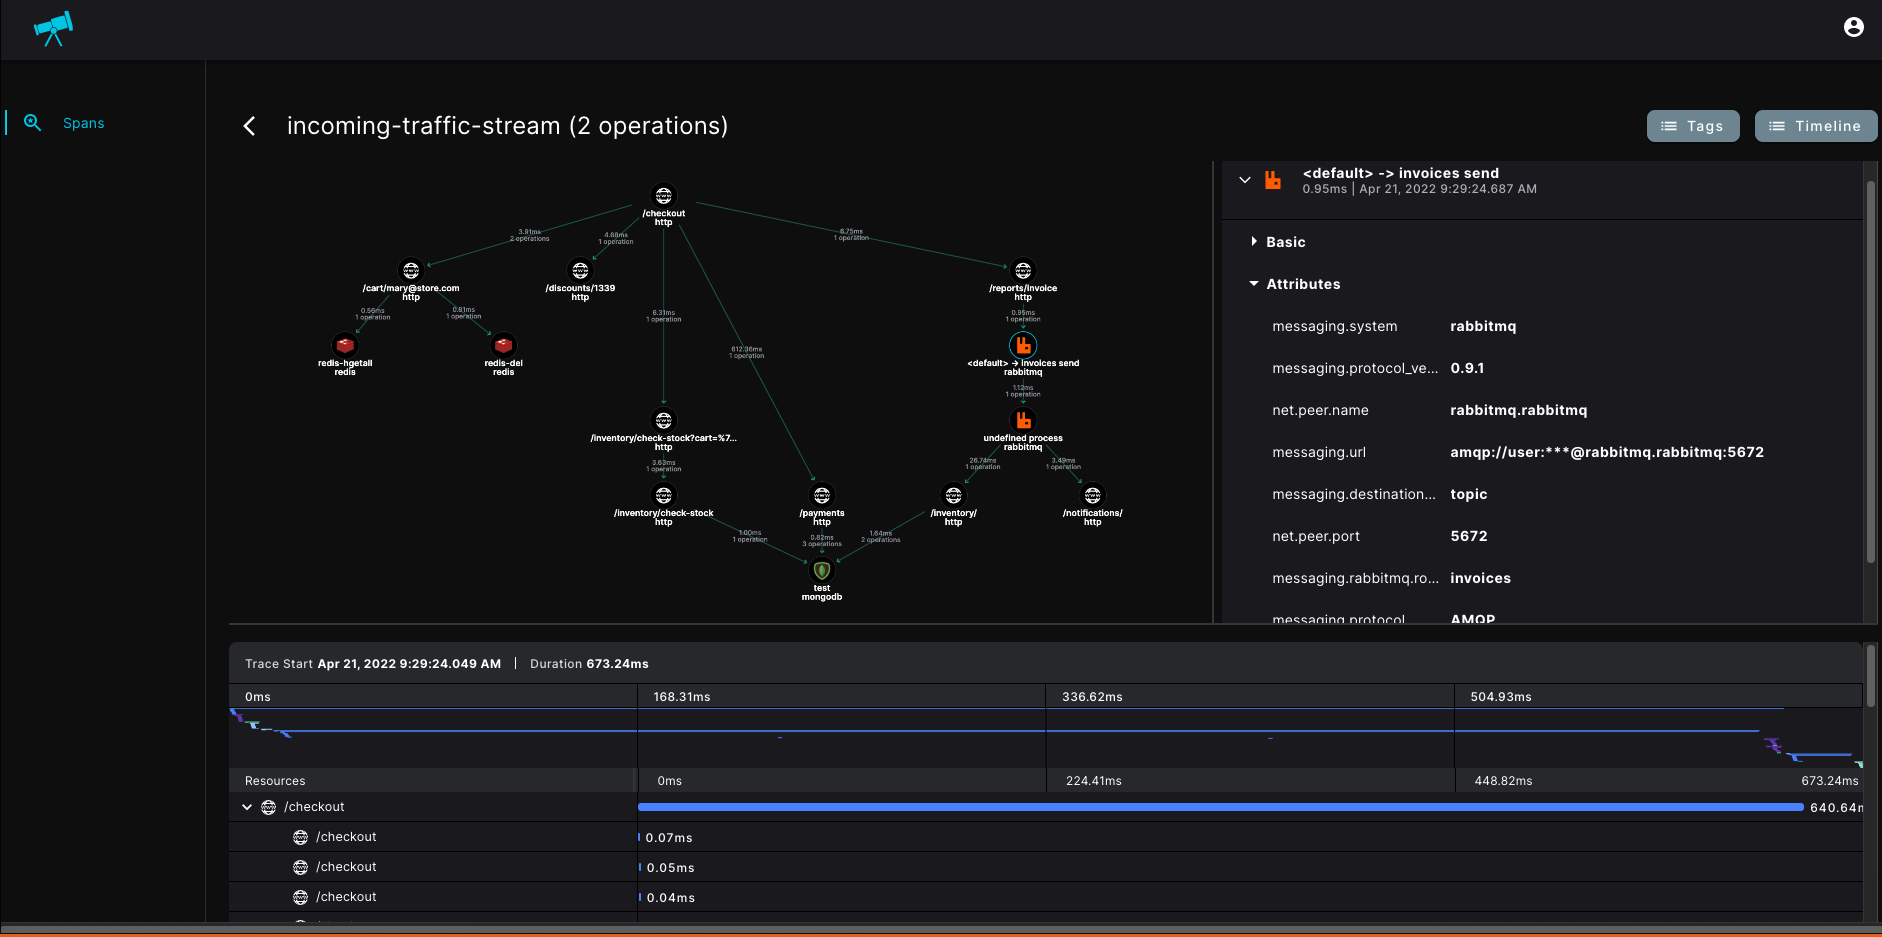Select the /cart/mary@store.com node
The height and width of the screenshot is (937, 1882).
tap(411, 271)
